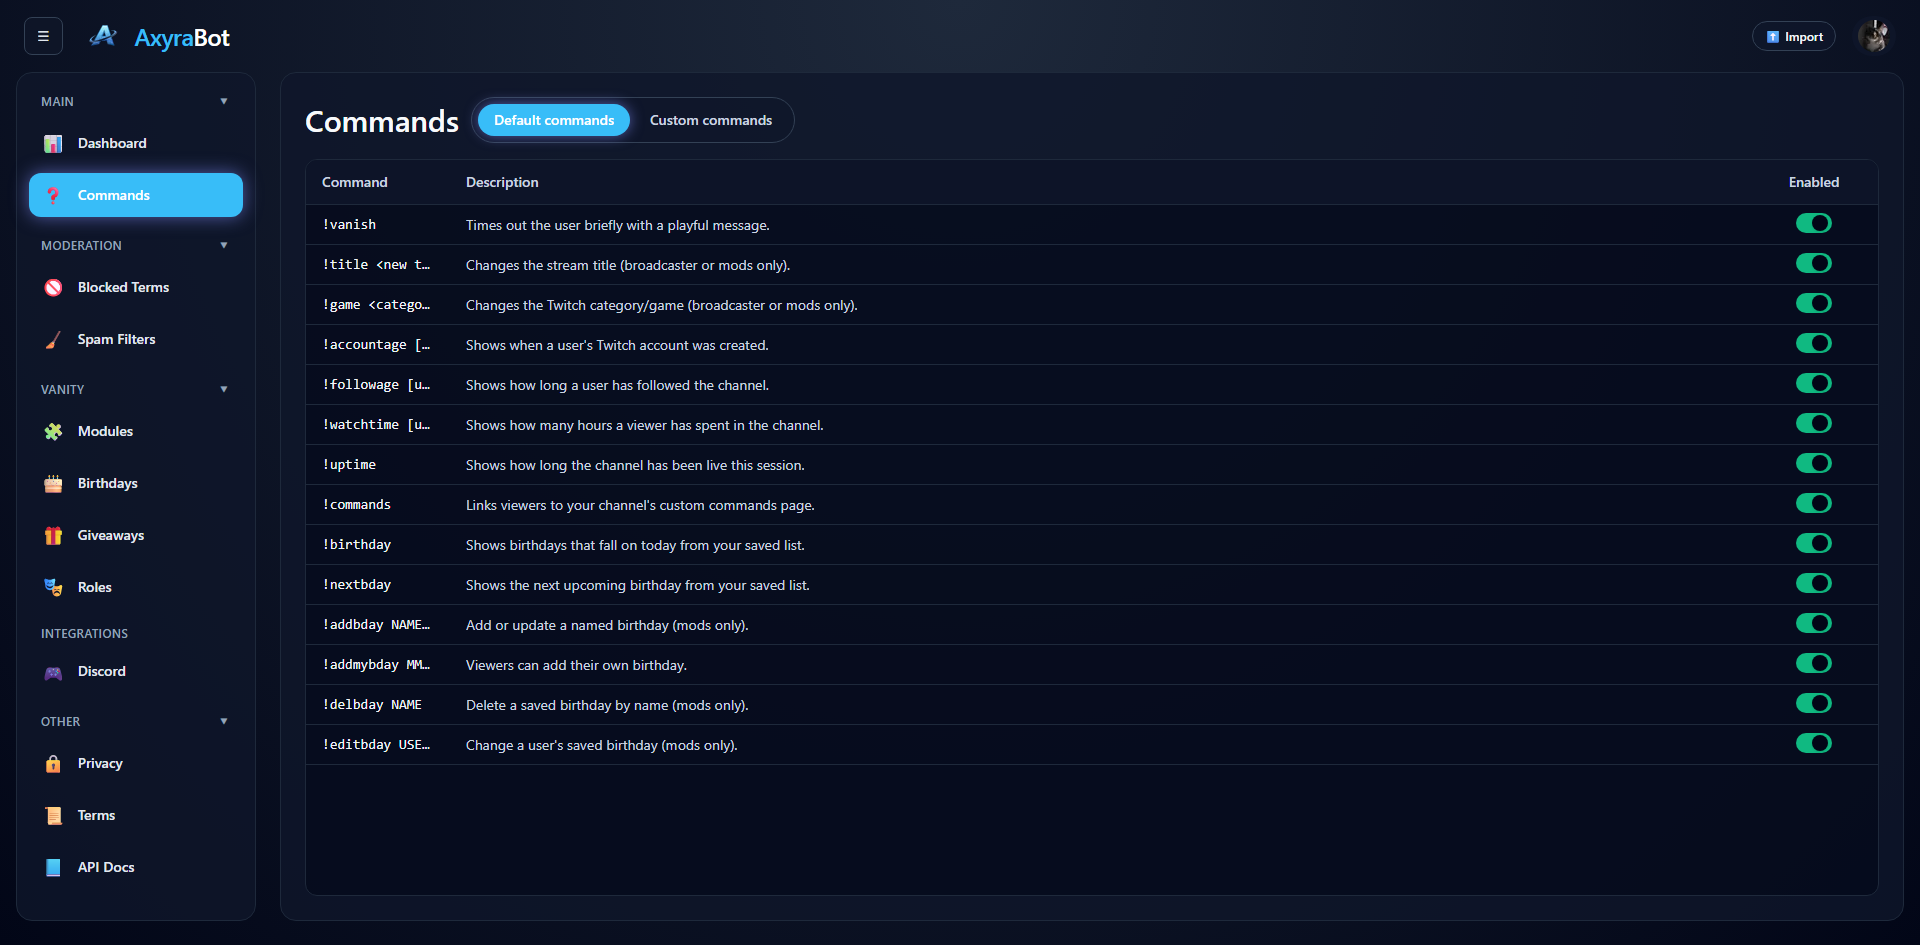The height and width of the screenshot is (945, 1920).
Task: Disable the !vanish command toggle
Action: point(1813,223)
